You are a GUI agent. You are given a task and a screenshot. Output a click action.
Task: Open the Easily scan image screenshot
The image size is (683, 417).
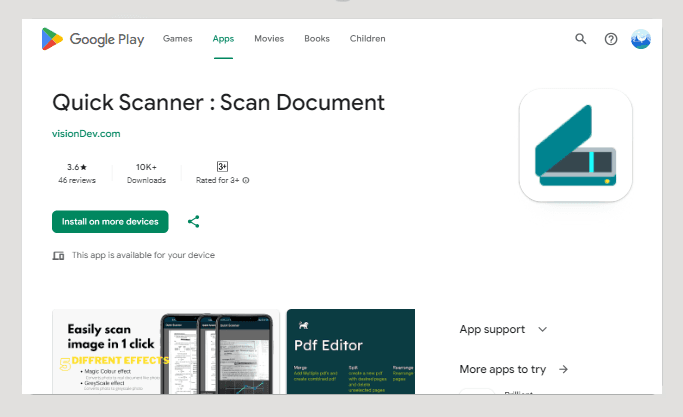166,352
